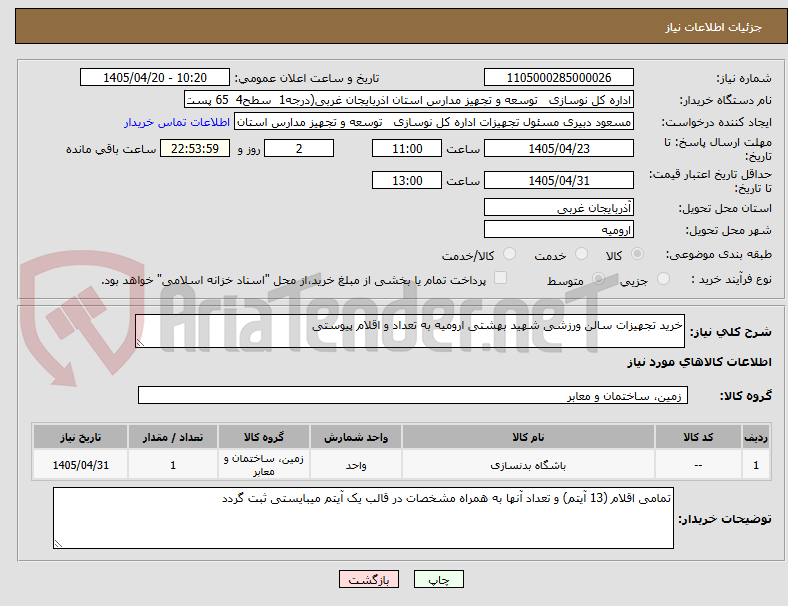Click the delivery province field آذربایجان غربی
The image size is (788, 606).
click(559, 207)
